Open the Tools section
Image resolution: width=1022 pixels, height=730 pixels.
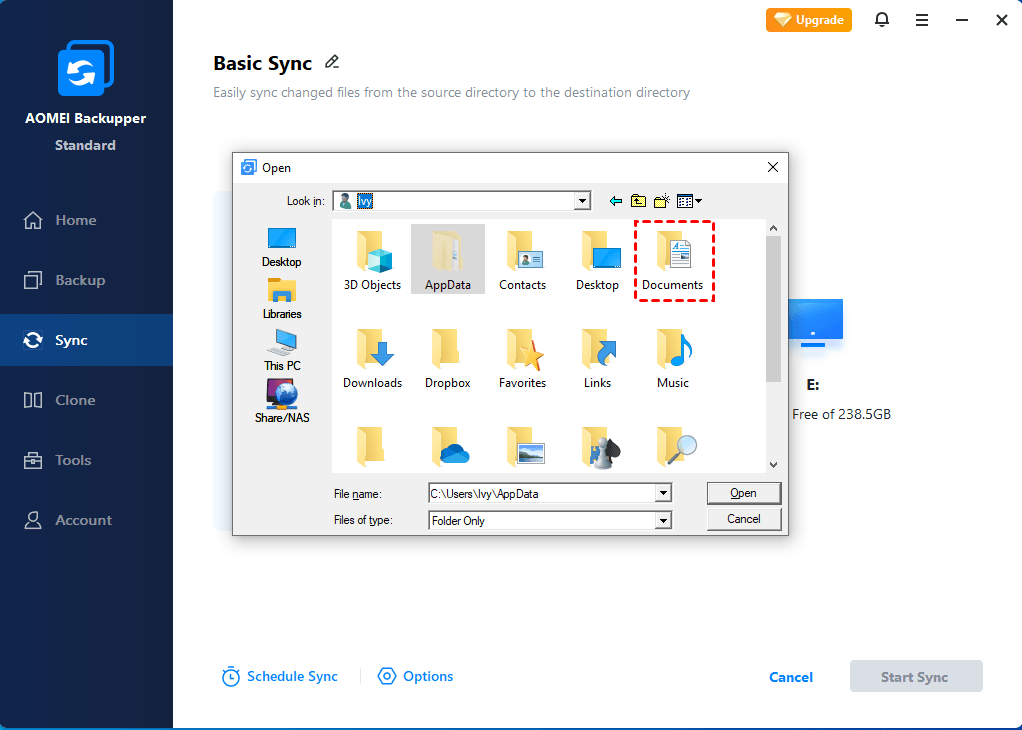pos(70,460)
